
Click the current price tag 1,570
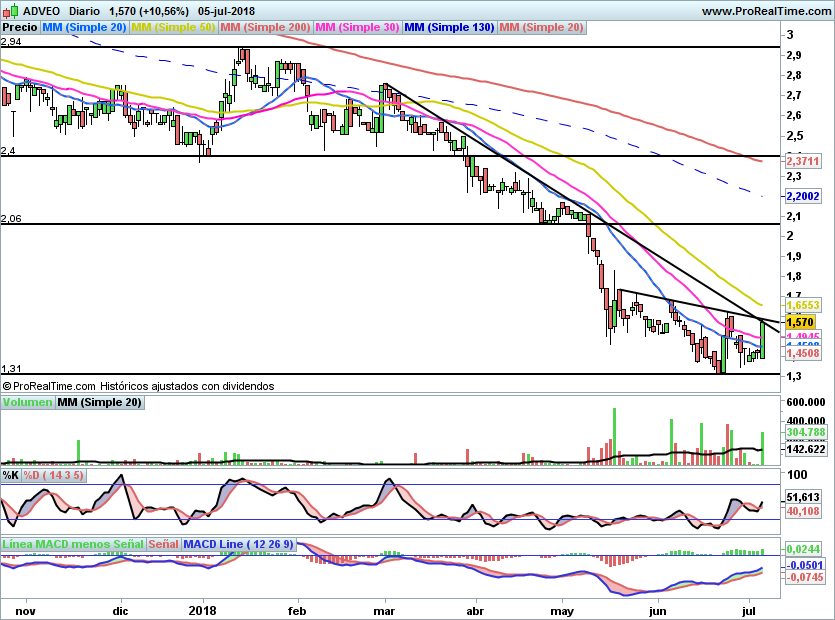tap(800, 322)
